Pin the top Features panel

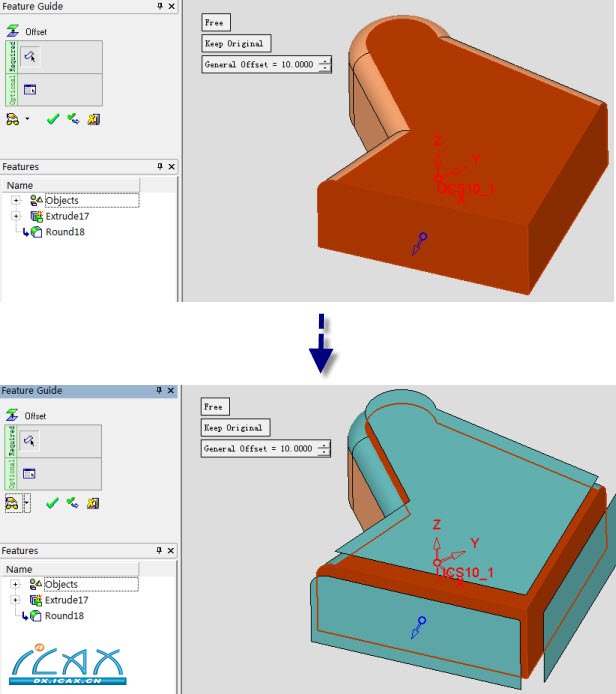pyautogui.click(x=160, y=166)
